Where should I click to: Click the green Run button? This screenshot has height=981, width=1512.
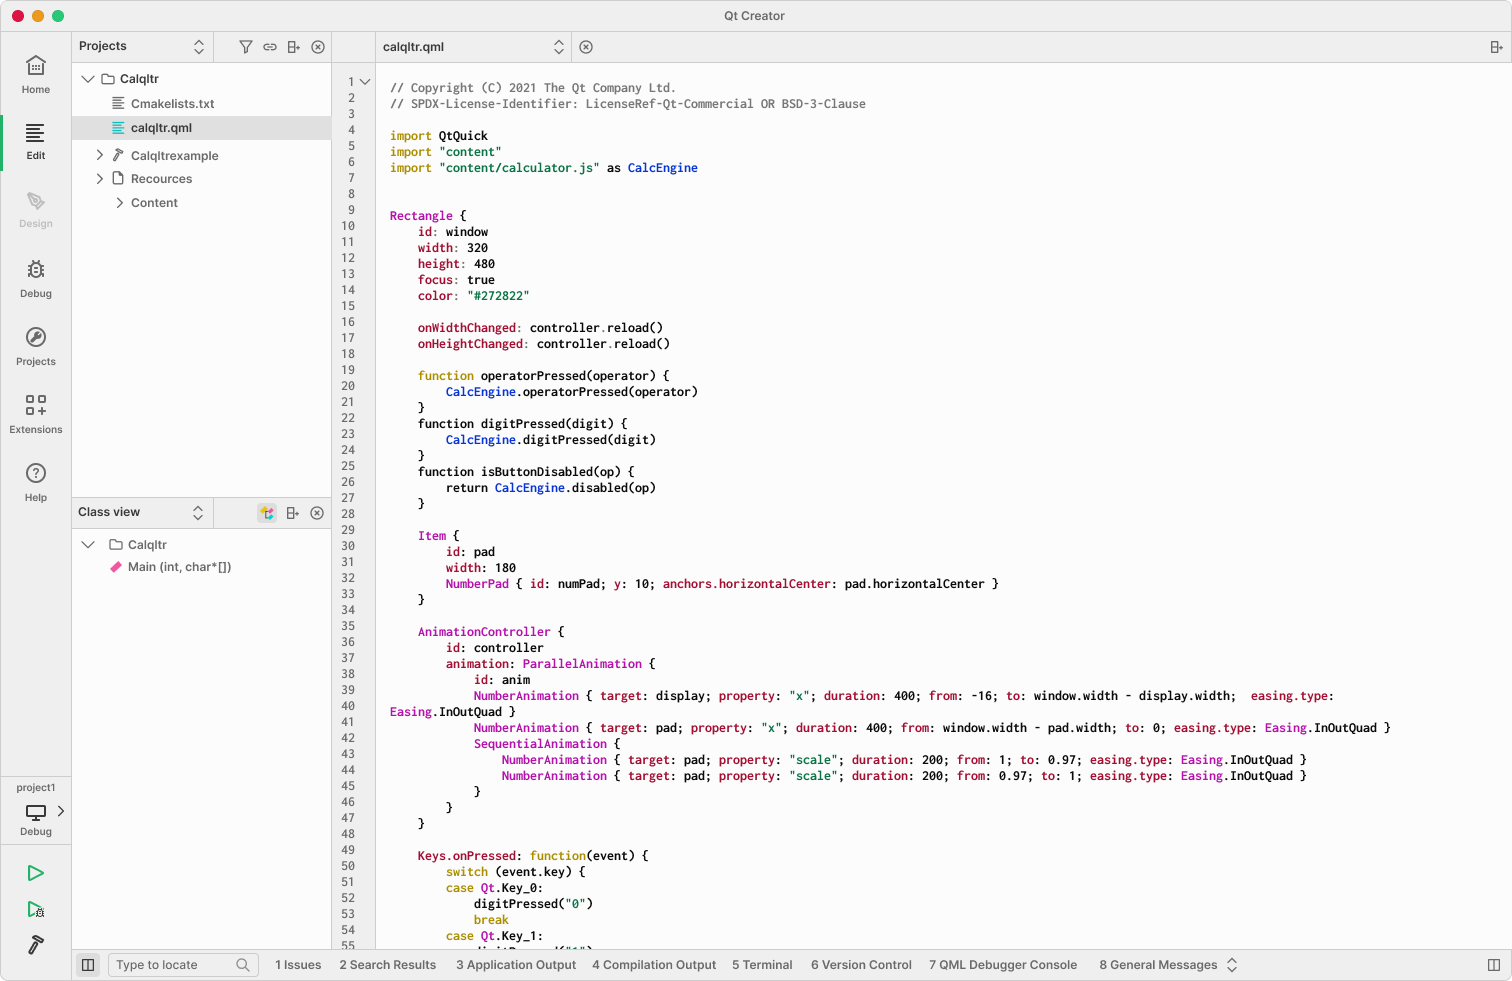[x=36, y=873]
